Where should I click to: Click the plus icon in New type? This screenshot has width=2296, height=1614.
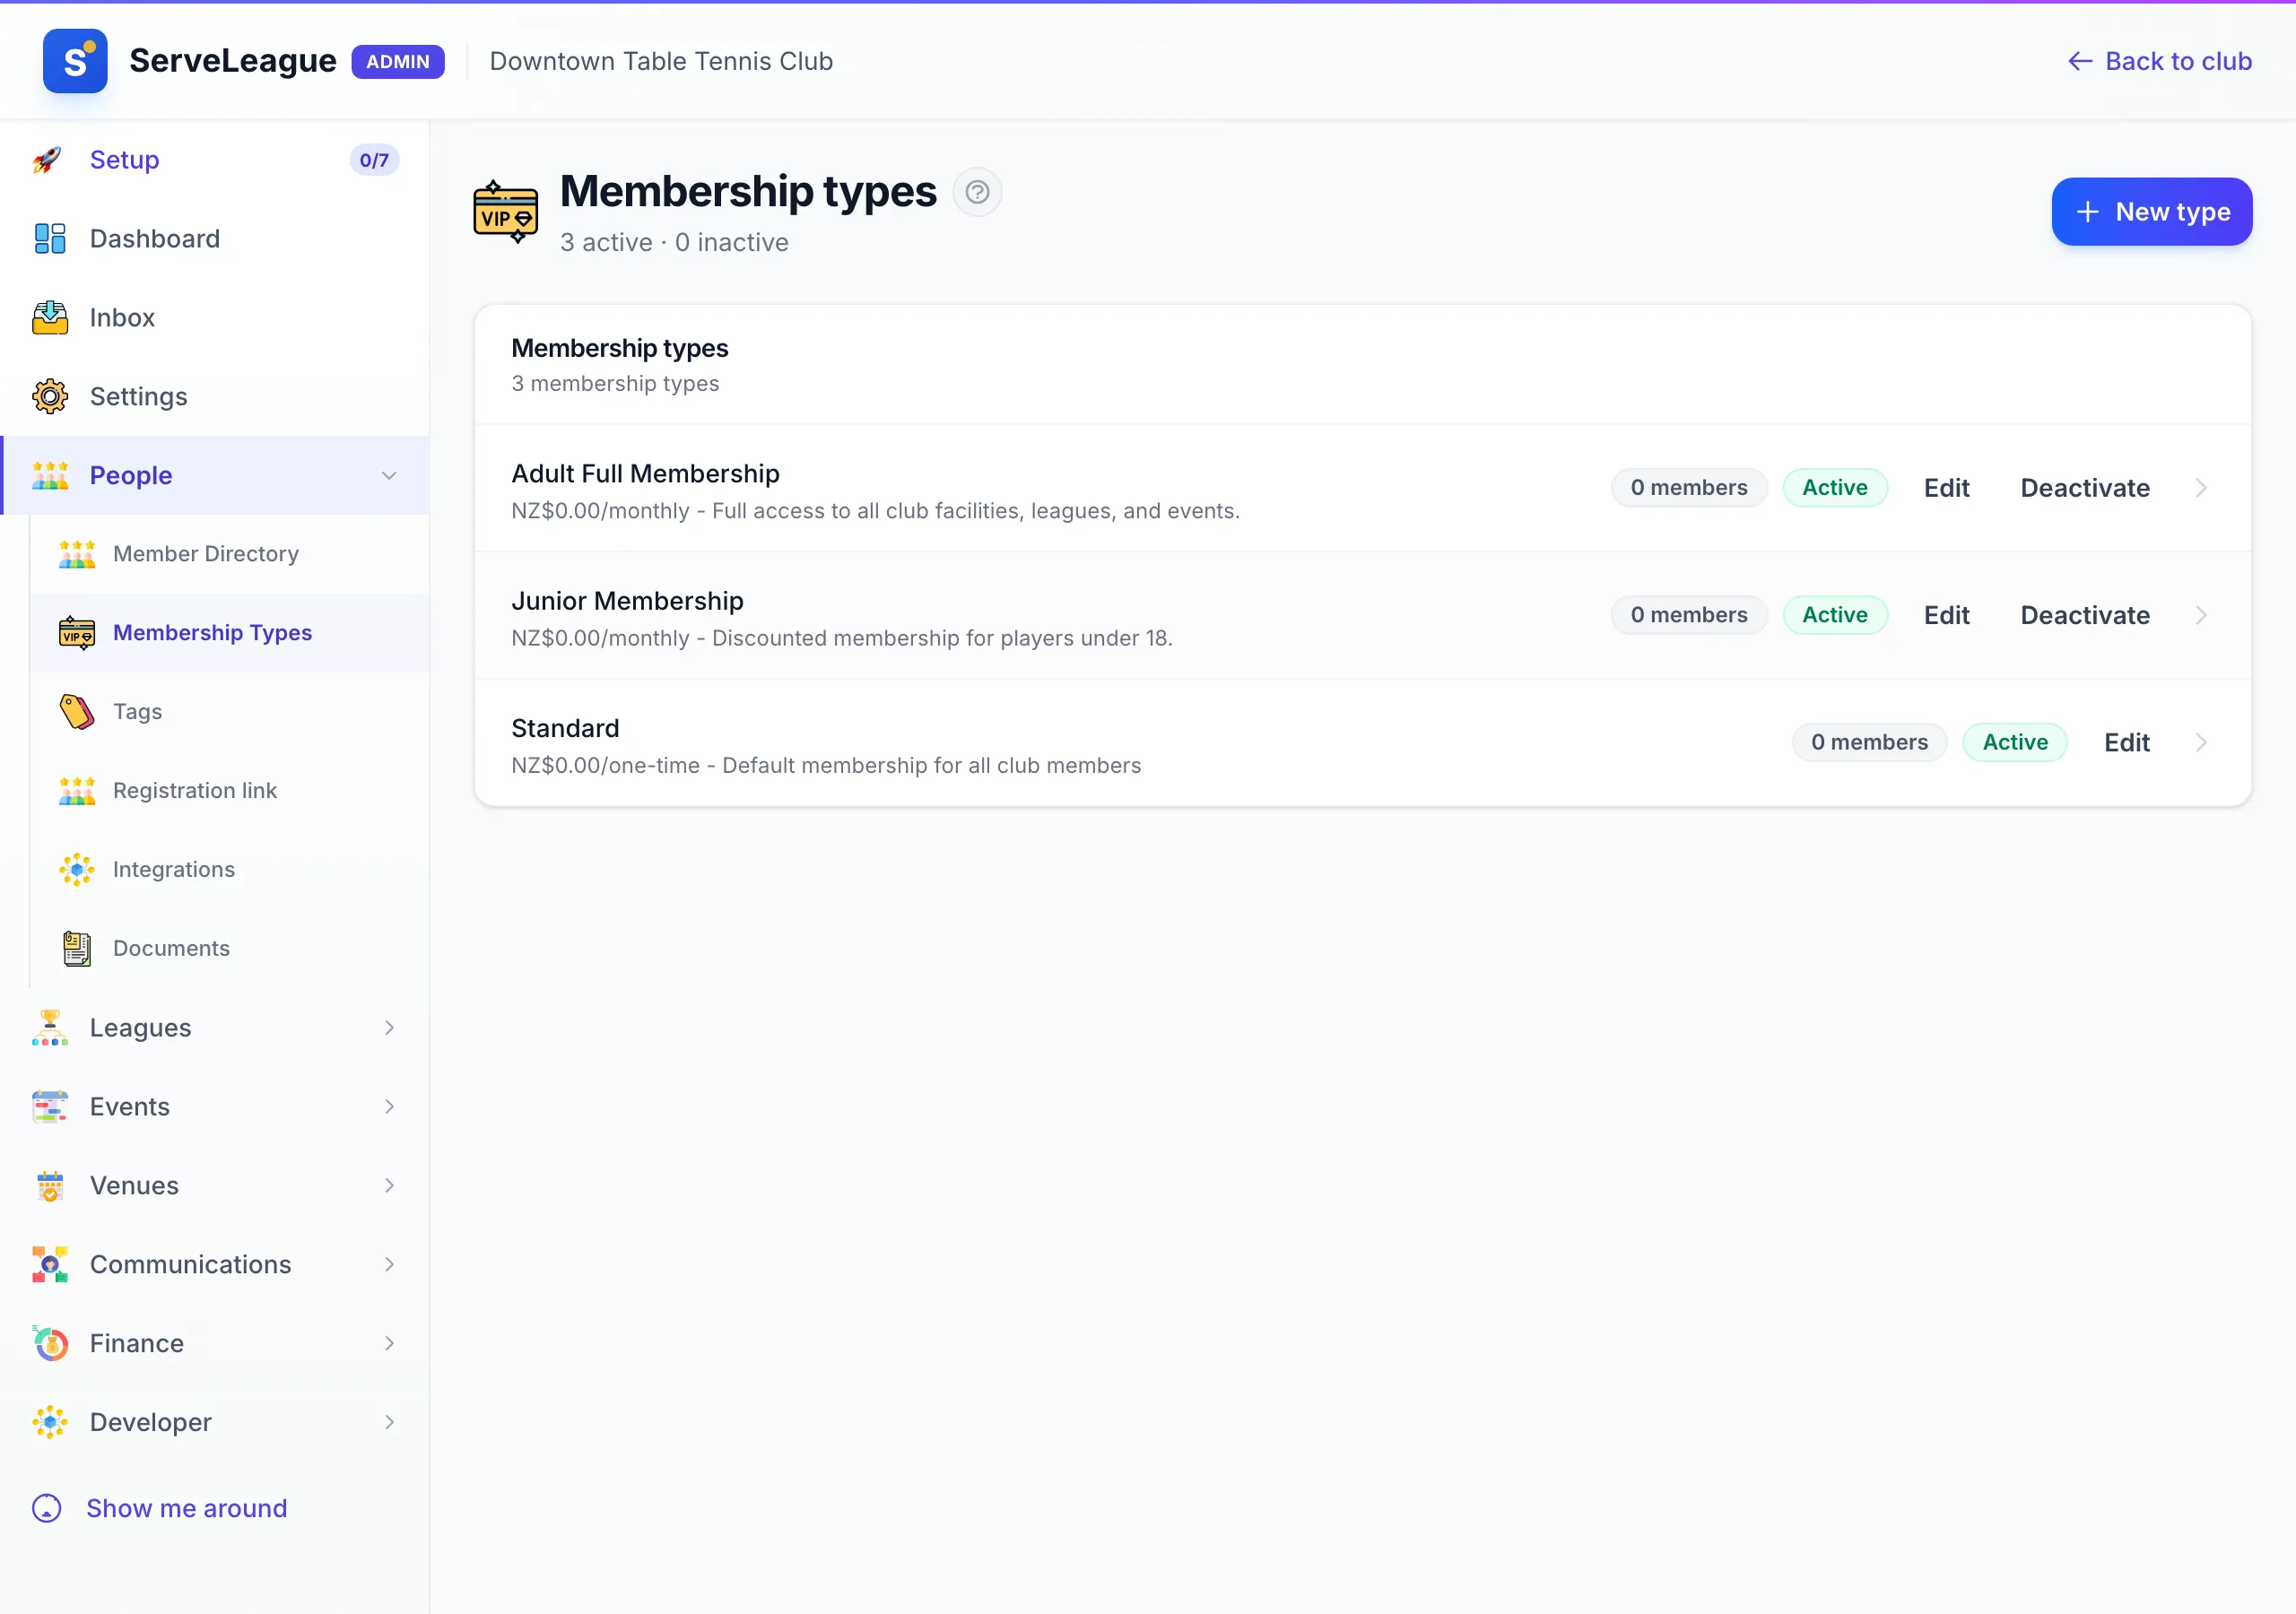click(2087, 212)
